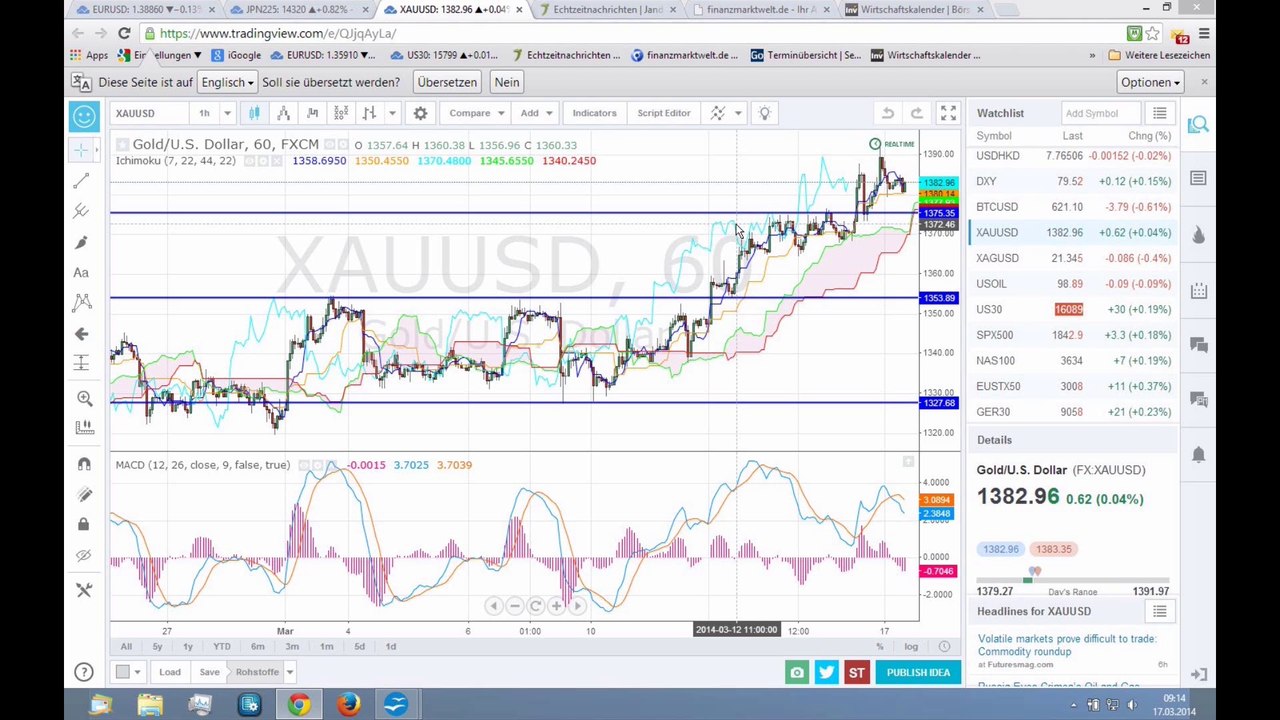
Task: Toggle log scale on price axis
Action: coord(911,647)
